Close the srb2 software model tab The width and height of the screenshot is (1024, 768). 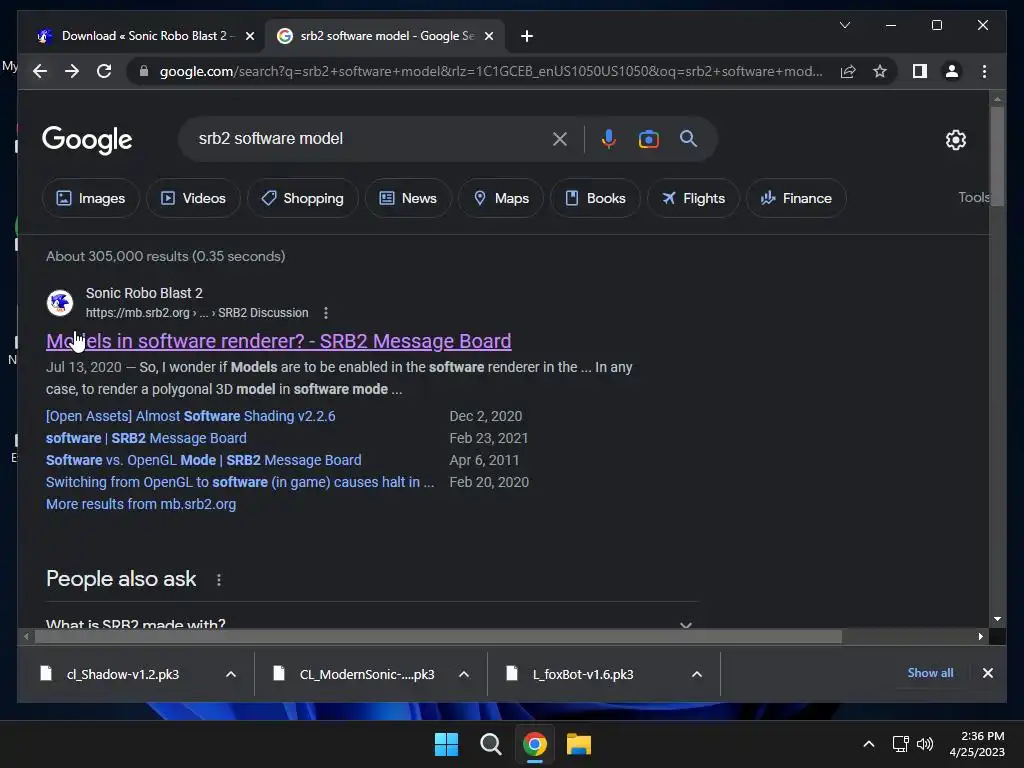(x=488, y=36)
